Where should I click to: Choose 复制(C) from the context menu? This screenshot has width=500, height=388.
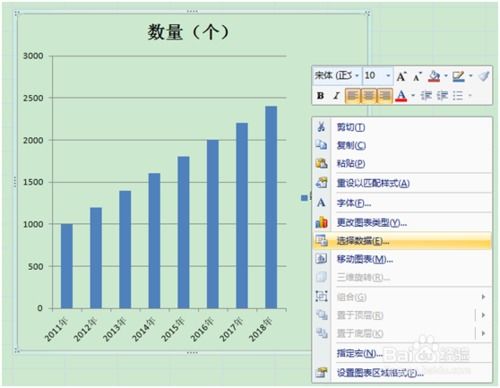coord(402,145)
